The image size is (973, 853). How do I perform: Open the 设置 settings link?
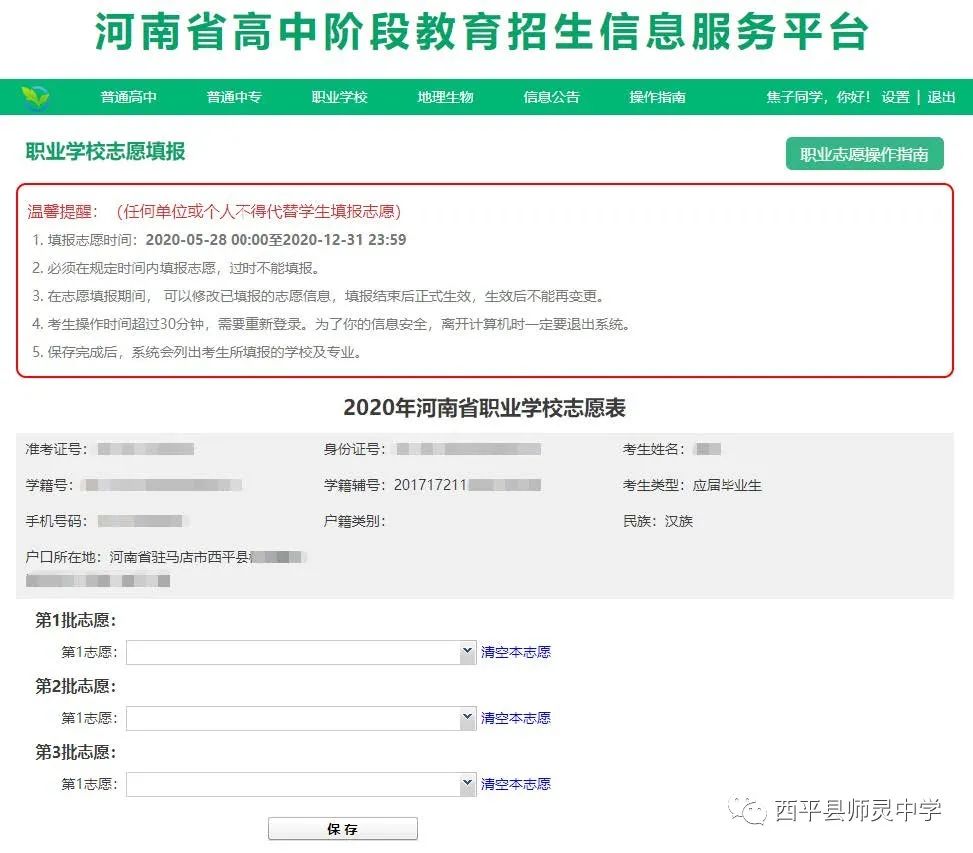pyautogui.click(x=897, y=97)
